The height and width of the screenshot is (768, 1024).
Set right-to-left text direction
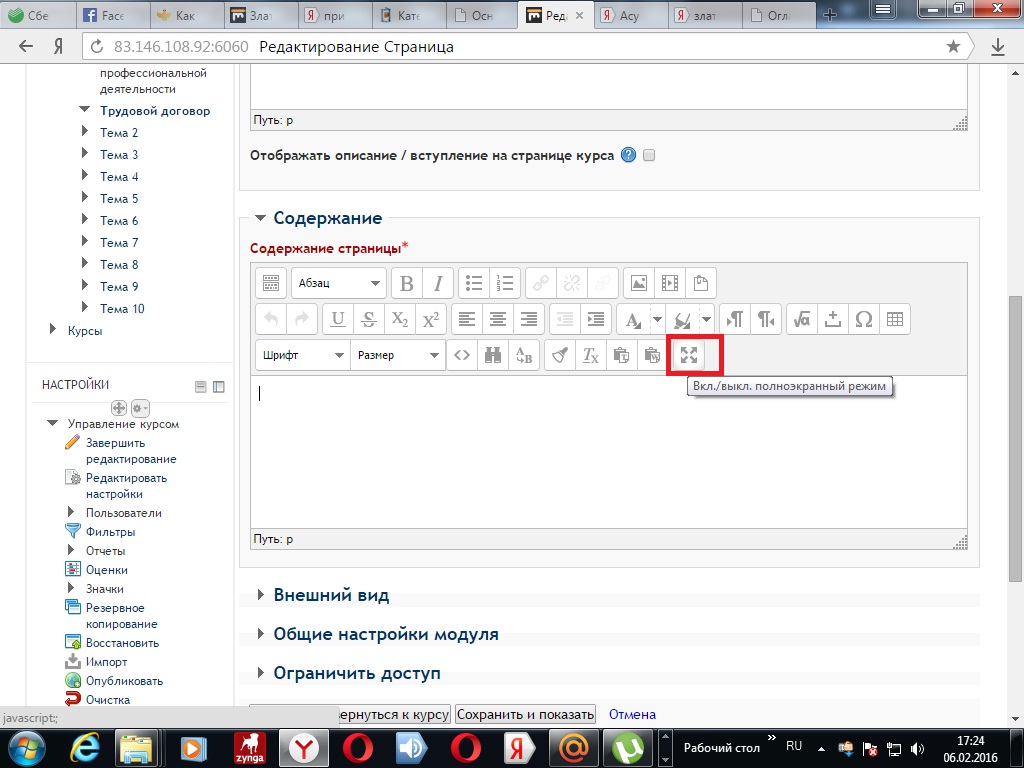(x=766, y=319)
